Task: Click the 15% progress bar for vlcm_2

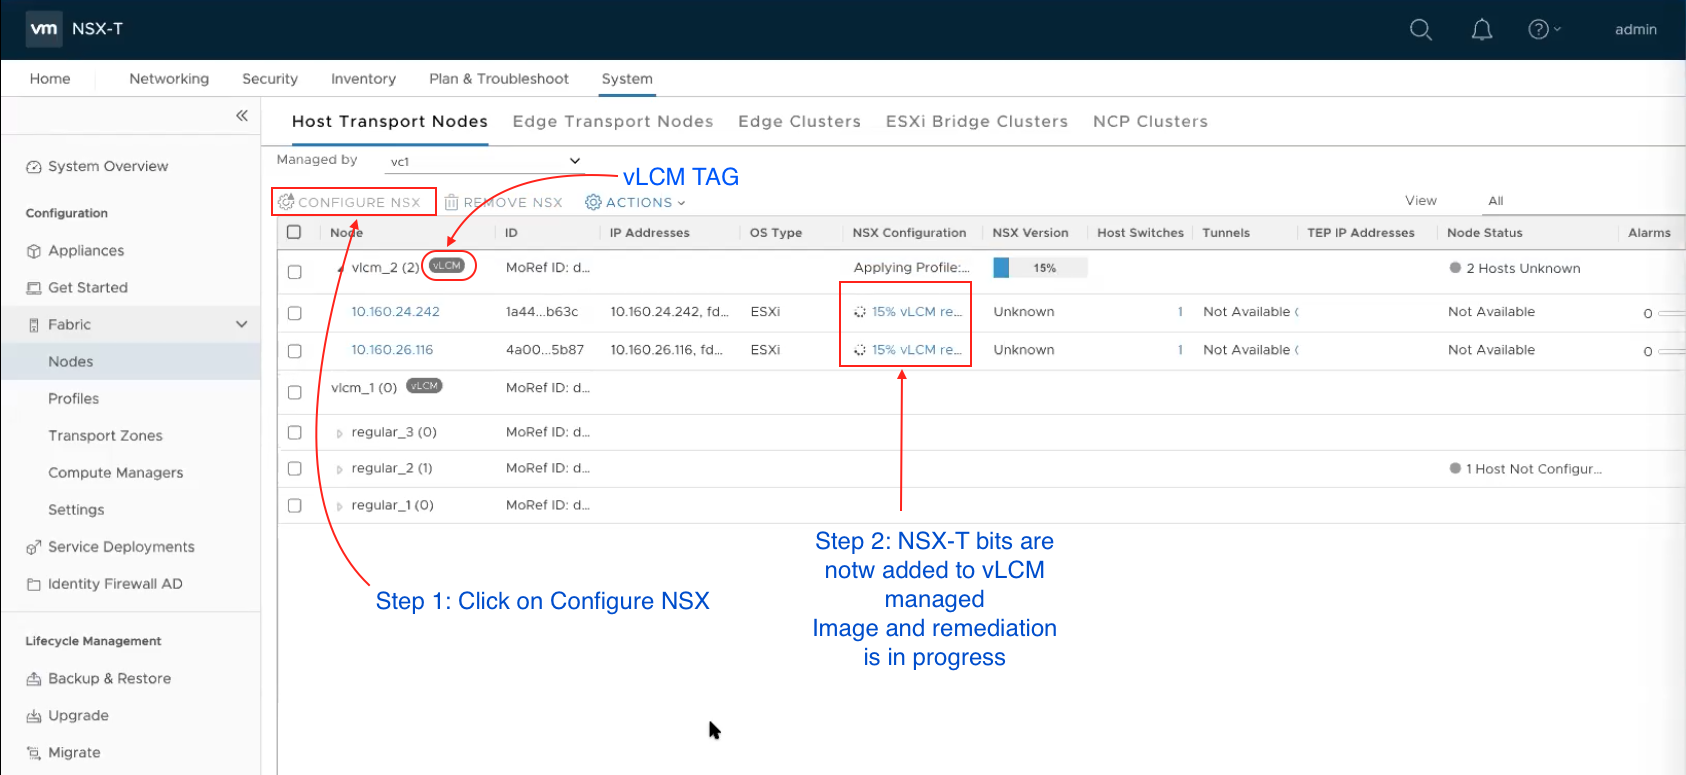Action: click(x=1040, y=268)
